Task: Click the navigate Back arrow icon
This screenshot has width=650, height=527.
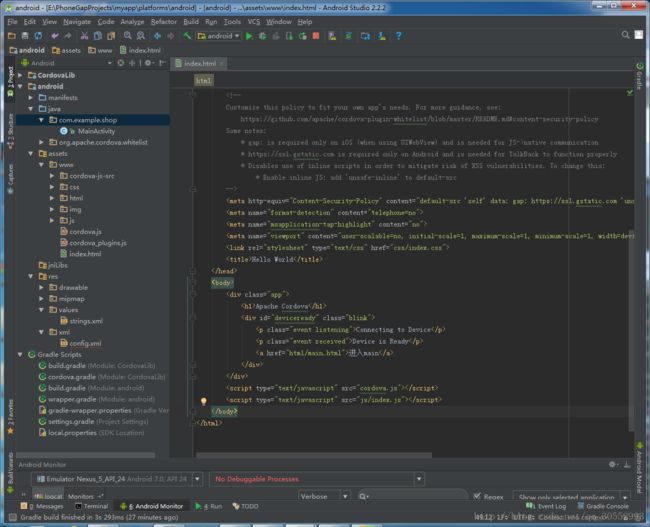Action: pyautogui.click(x=157, y=36)
